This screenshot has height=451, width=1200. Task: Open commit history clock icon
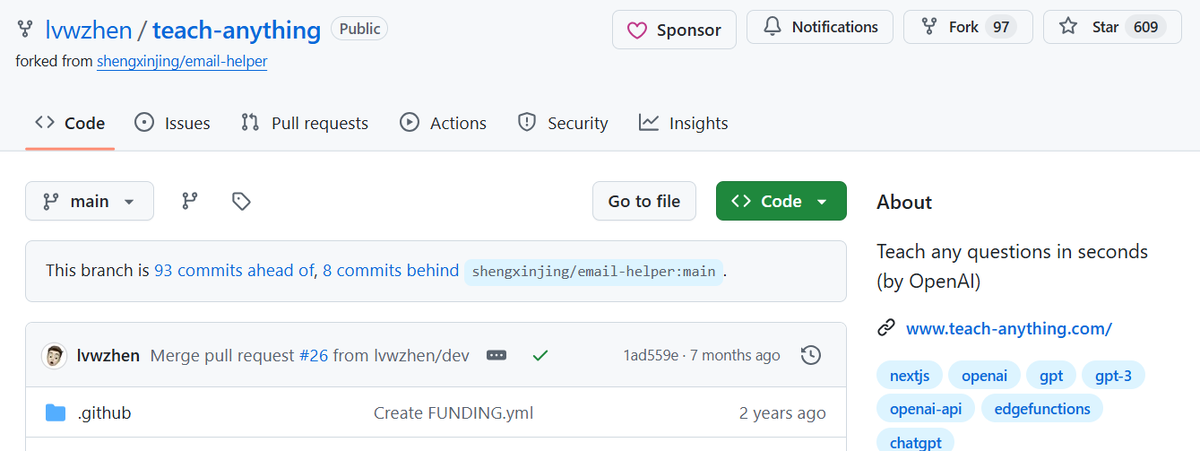pos(812,355)
